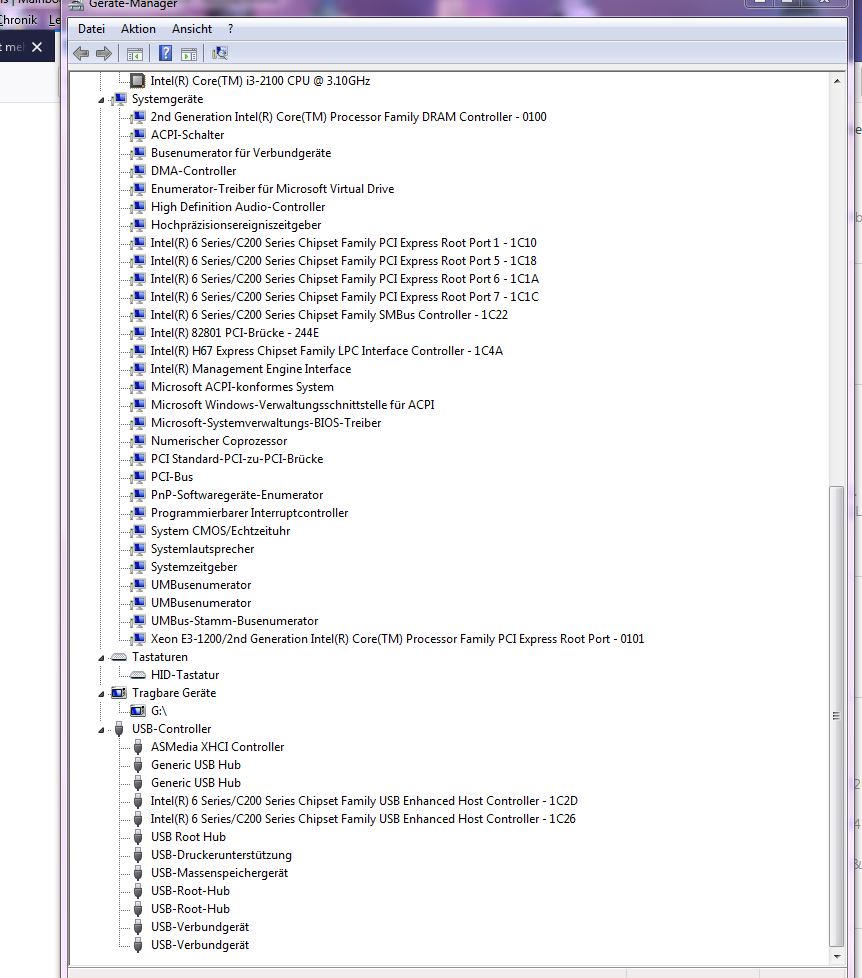
Task: Click the Tastaturen keyboard category icon
Action: coord(119,657)
